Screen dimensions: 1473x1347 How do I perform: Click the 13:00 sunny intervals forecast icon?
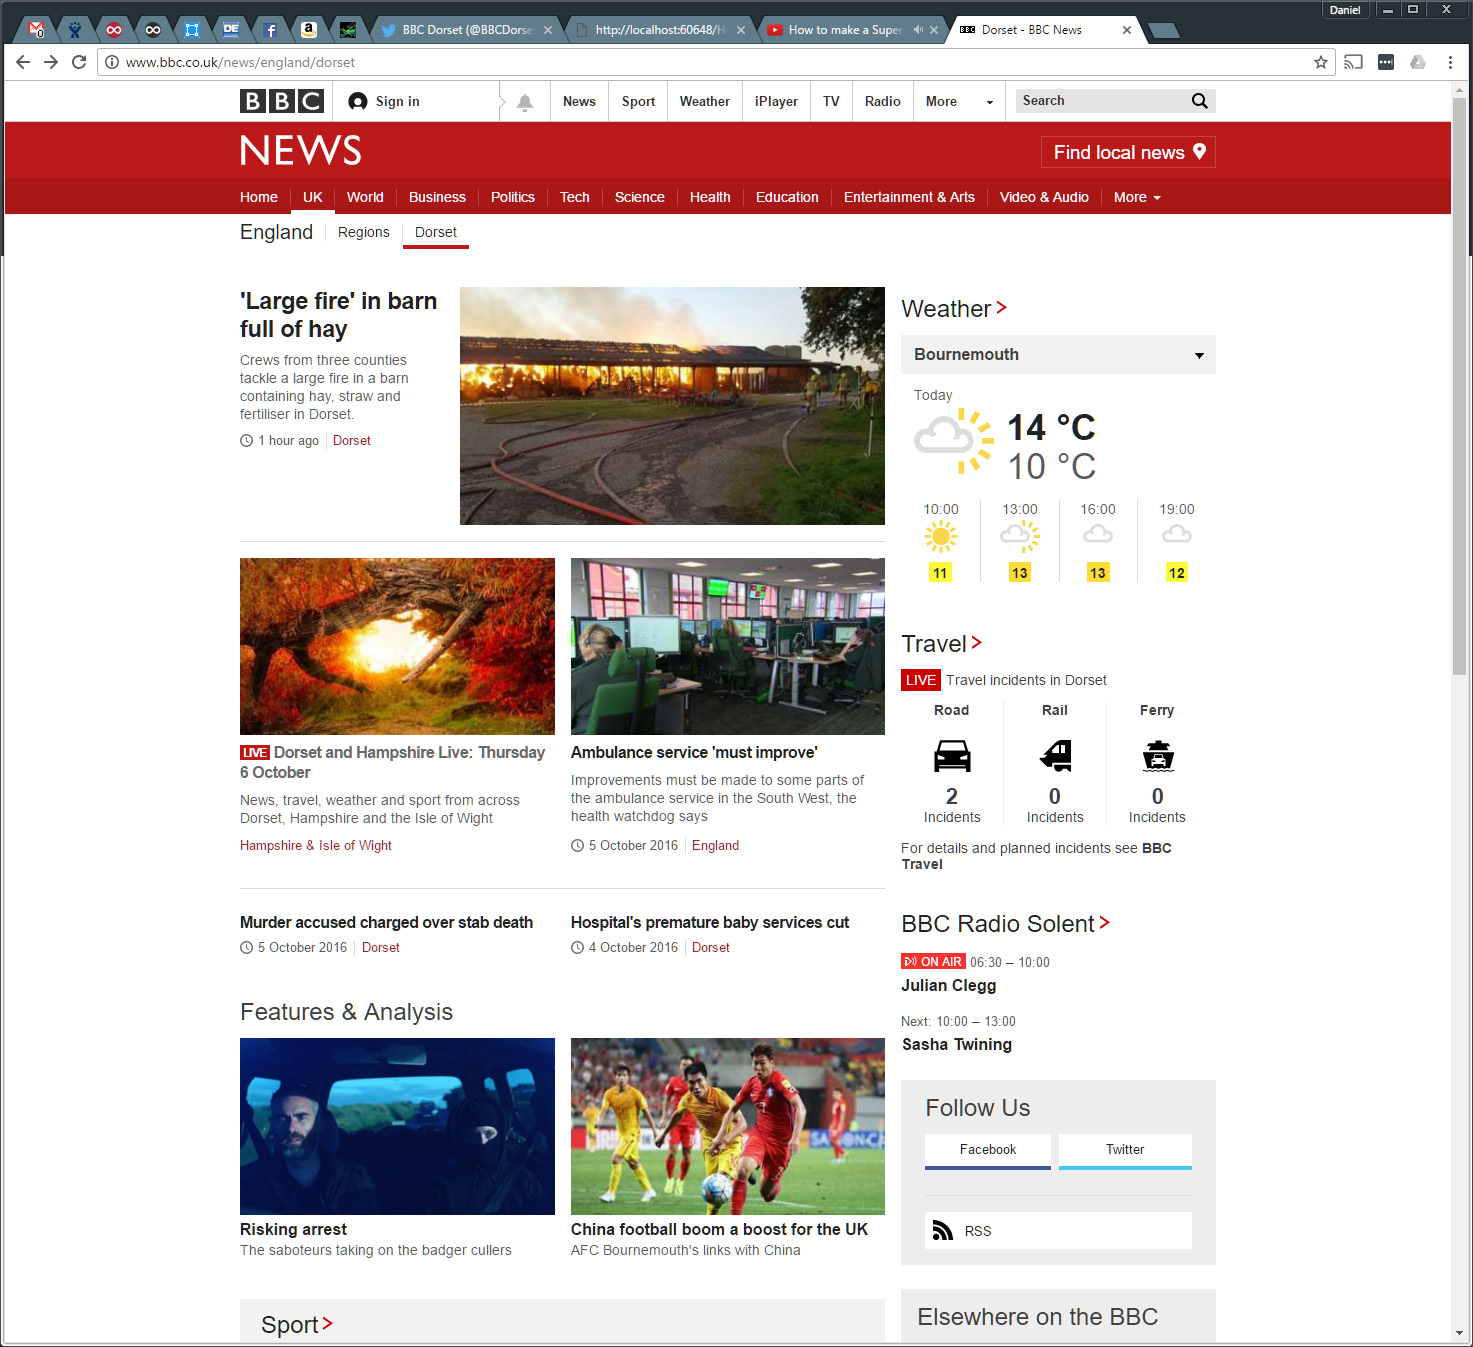click(1020, 537)
